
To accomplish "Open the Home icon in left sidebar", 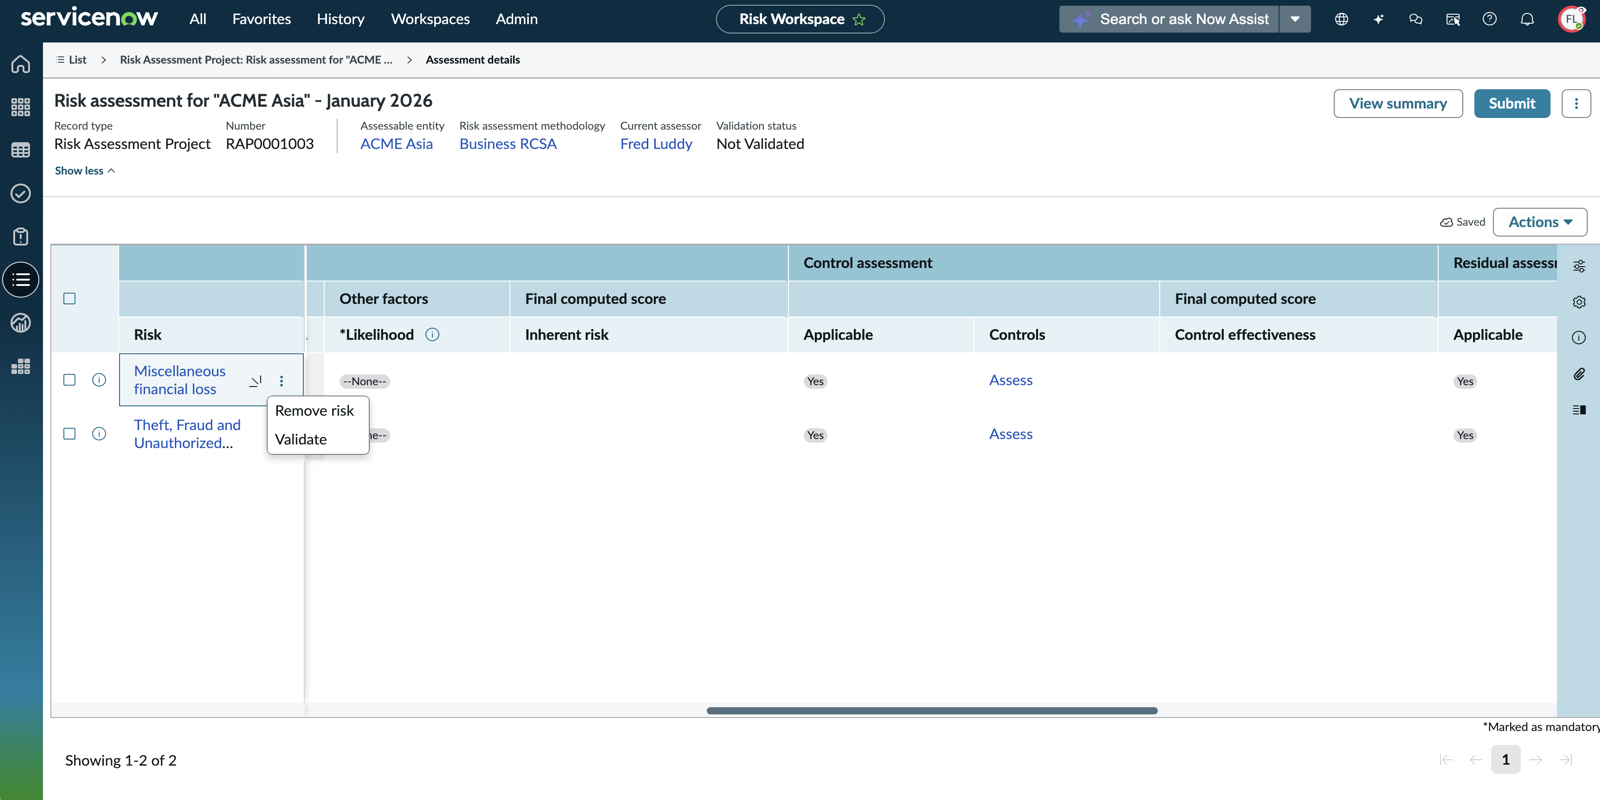I will 21,65.
